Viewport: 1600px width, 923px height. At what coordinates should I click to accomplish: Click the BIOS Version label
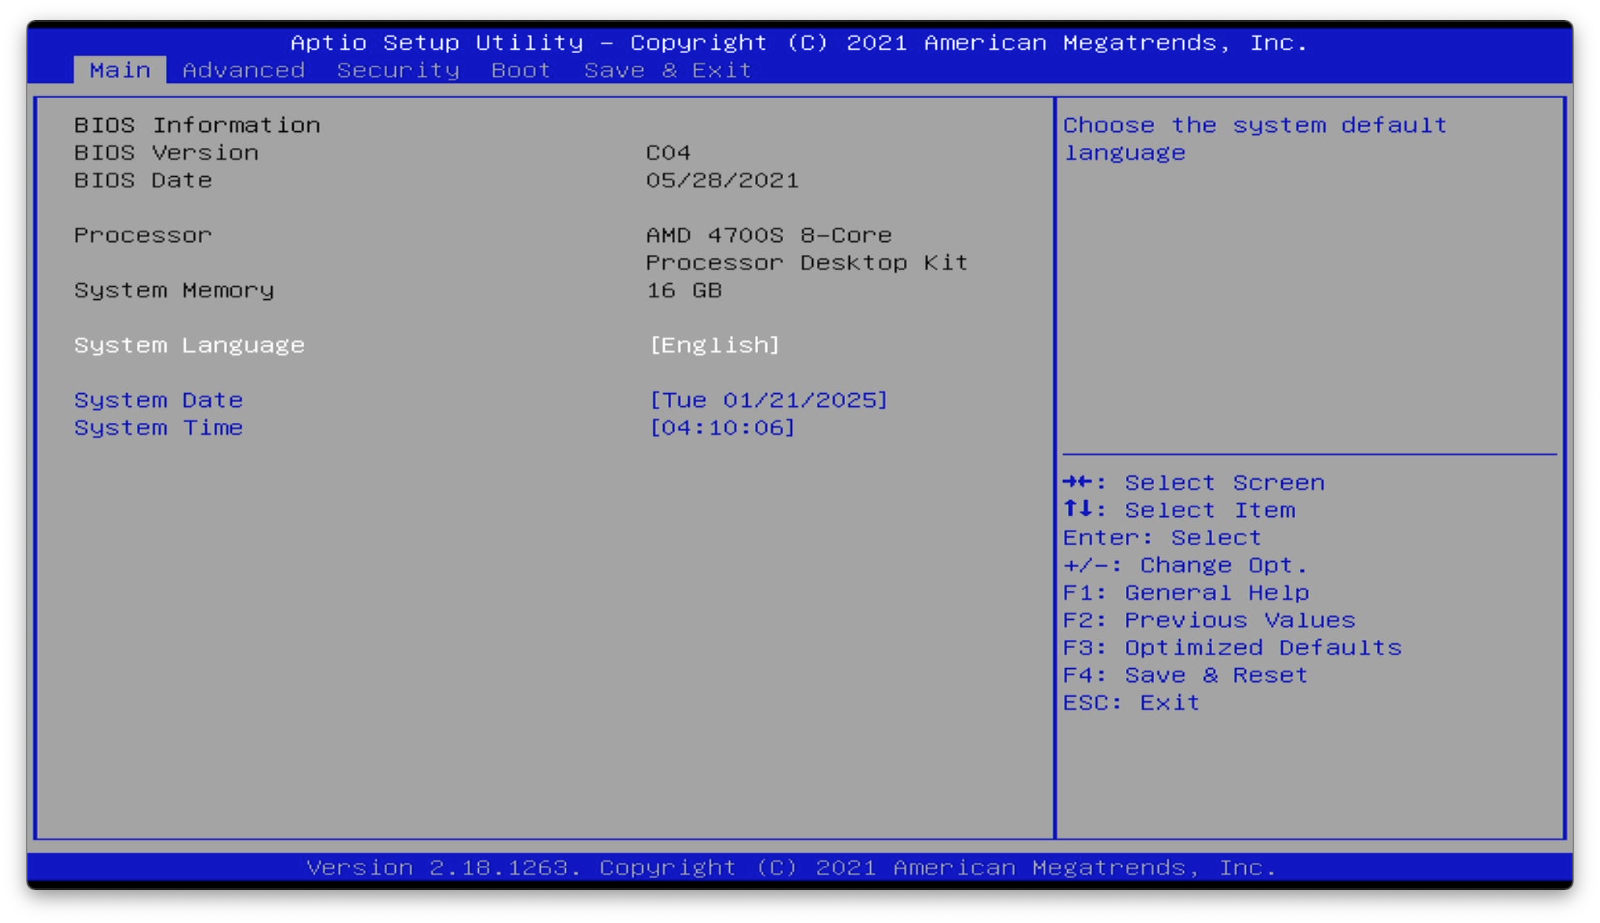(166, 153)
